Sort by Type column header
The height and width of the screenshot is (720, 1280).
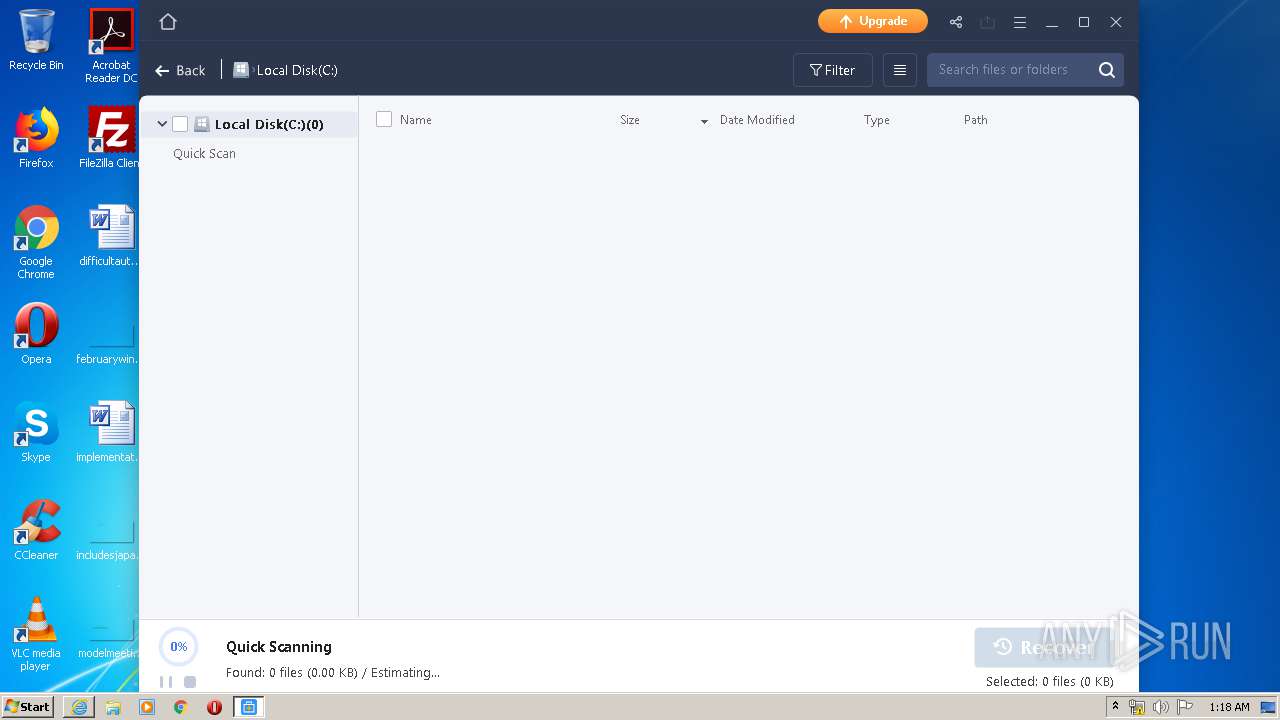(877, 120)
